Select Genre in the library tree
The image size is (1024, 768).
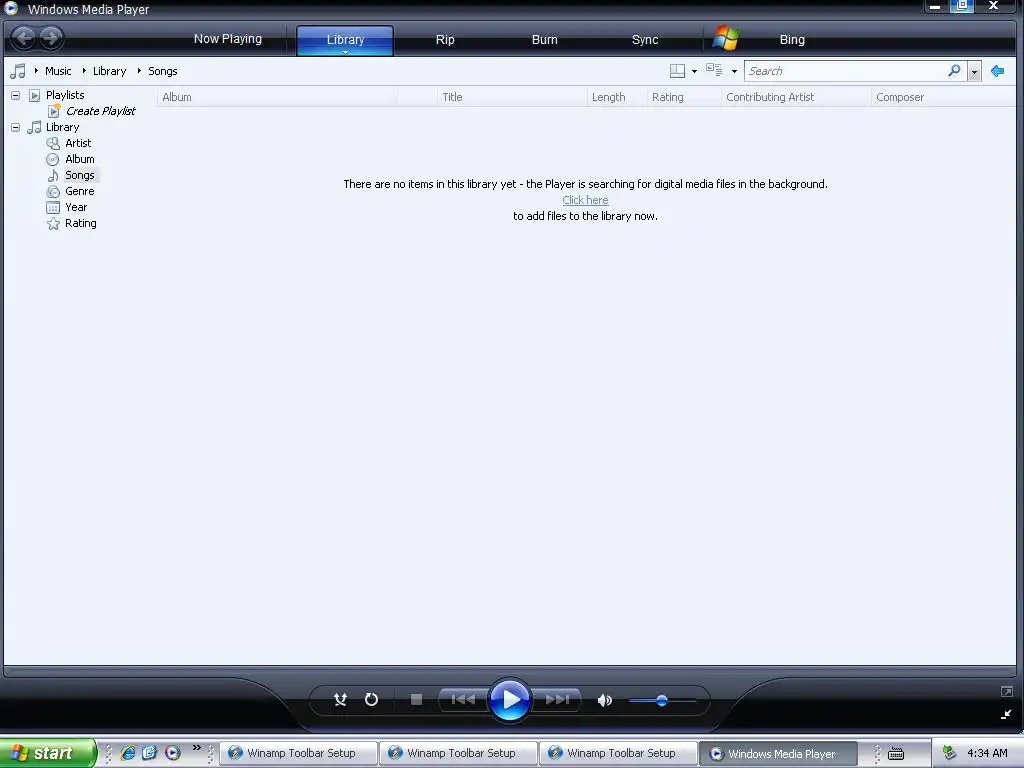[x=80, y=191]
